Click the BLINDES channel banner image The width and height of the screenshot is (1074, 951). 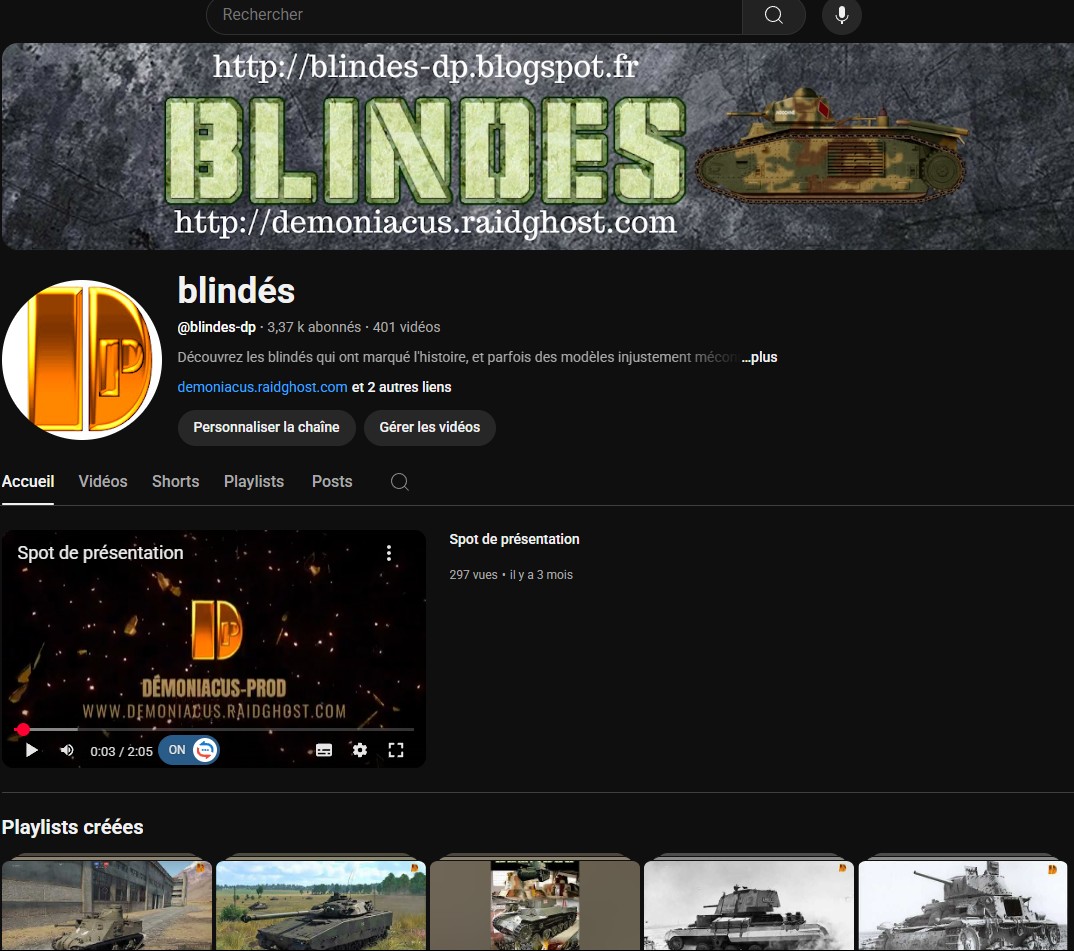(x=537, y=146)
